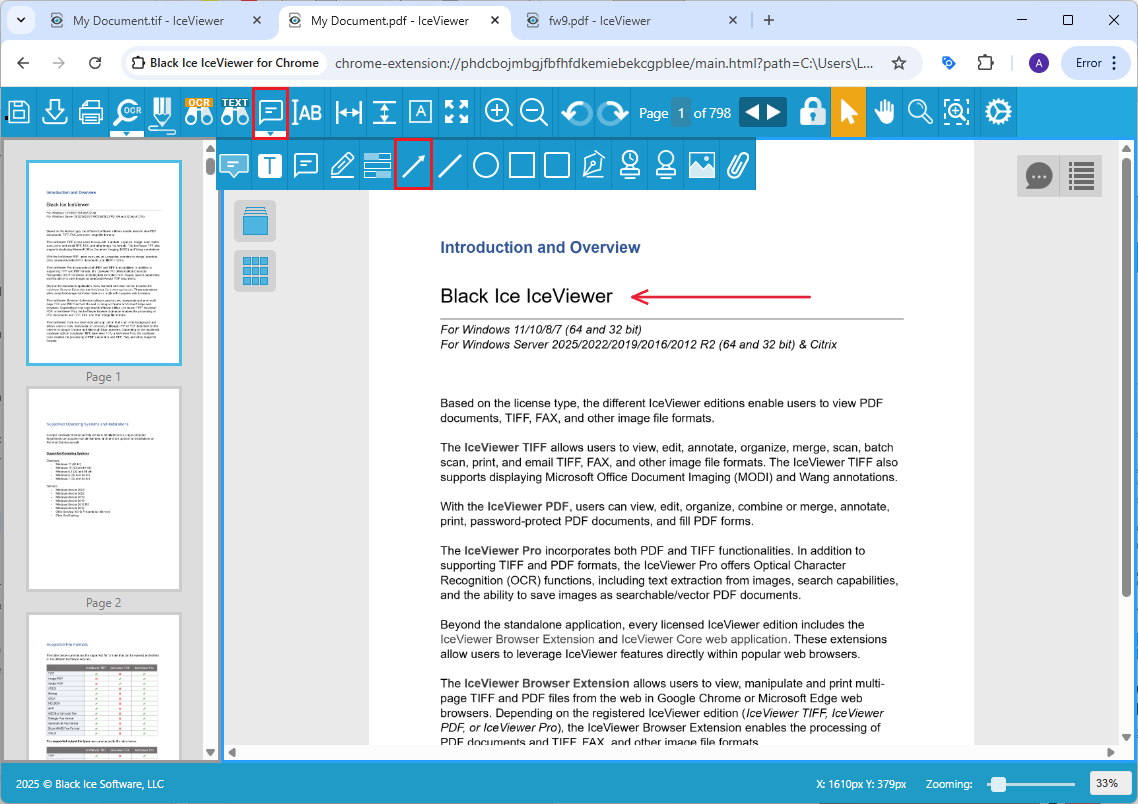This screenshot has width=1138, height=804.
Task: Click the padlock security icon
Action: tap(812, 112)
